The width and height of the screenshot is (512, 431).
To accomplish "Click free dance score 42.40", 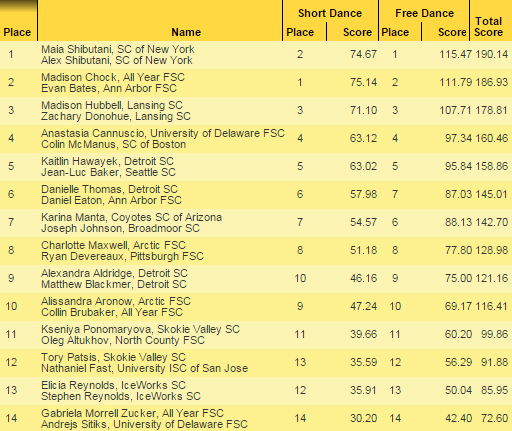I will point(459,418).
